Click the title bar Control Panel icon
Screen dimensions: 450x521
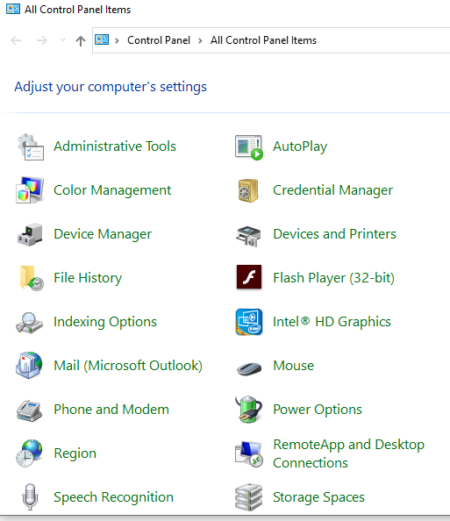click(13, 9)
